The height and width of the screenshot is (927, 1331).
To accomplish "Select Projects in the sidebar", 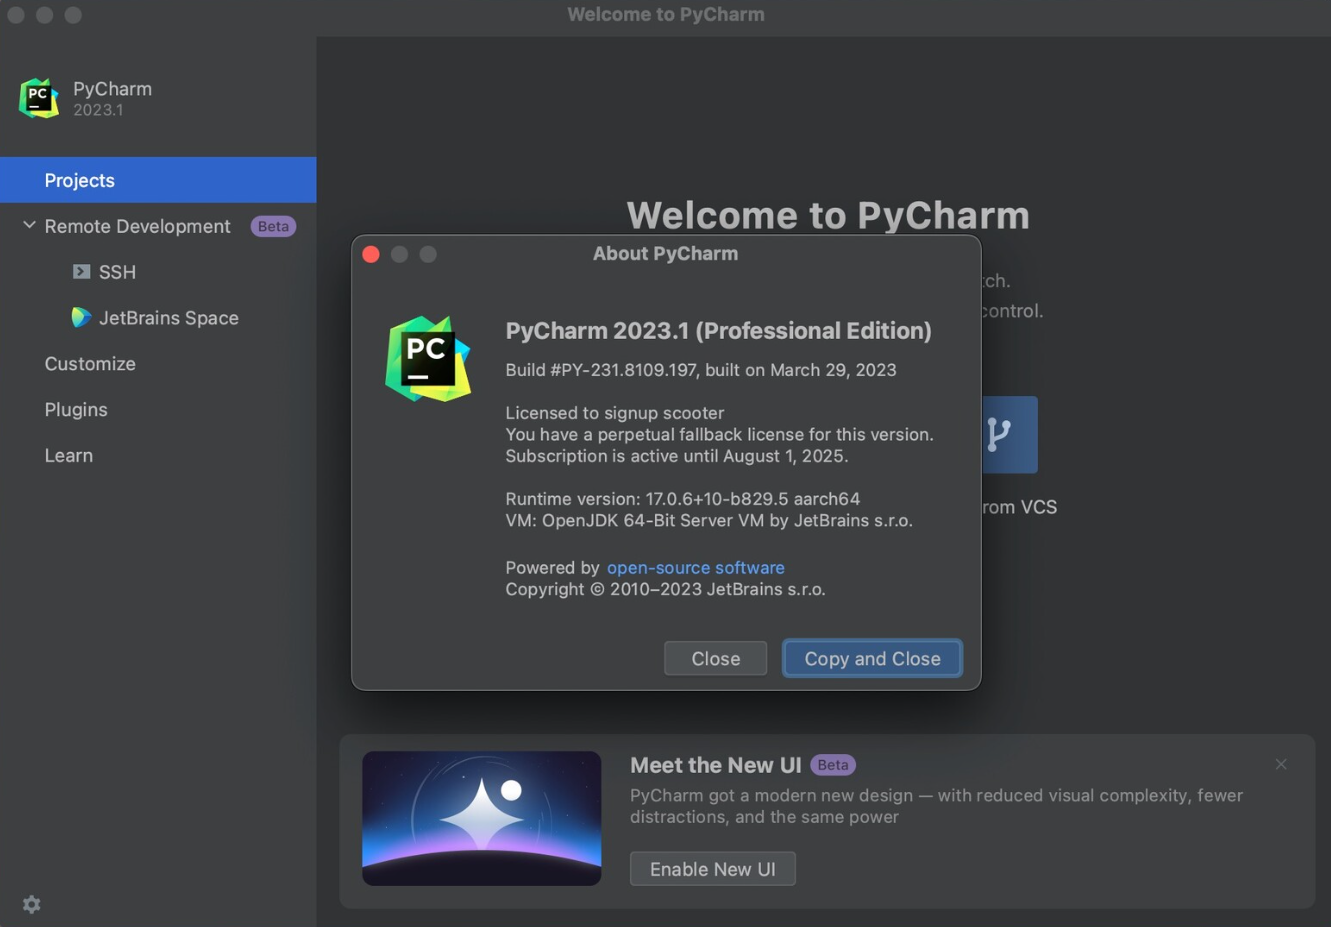I will 80,180.
